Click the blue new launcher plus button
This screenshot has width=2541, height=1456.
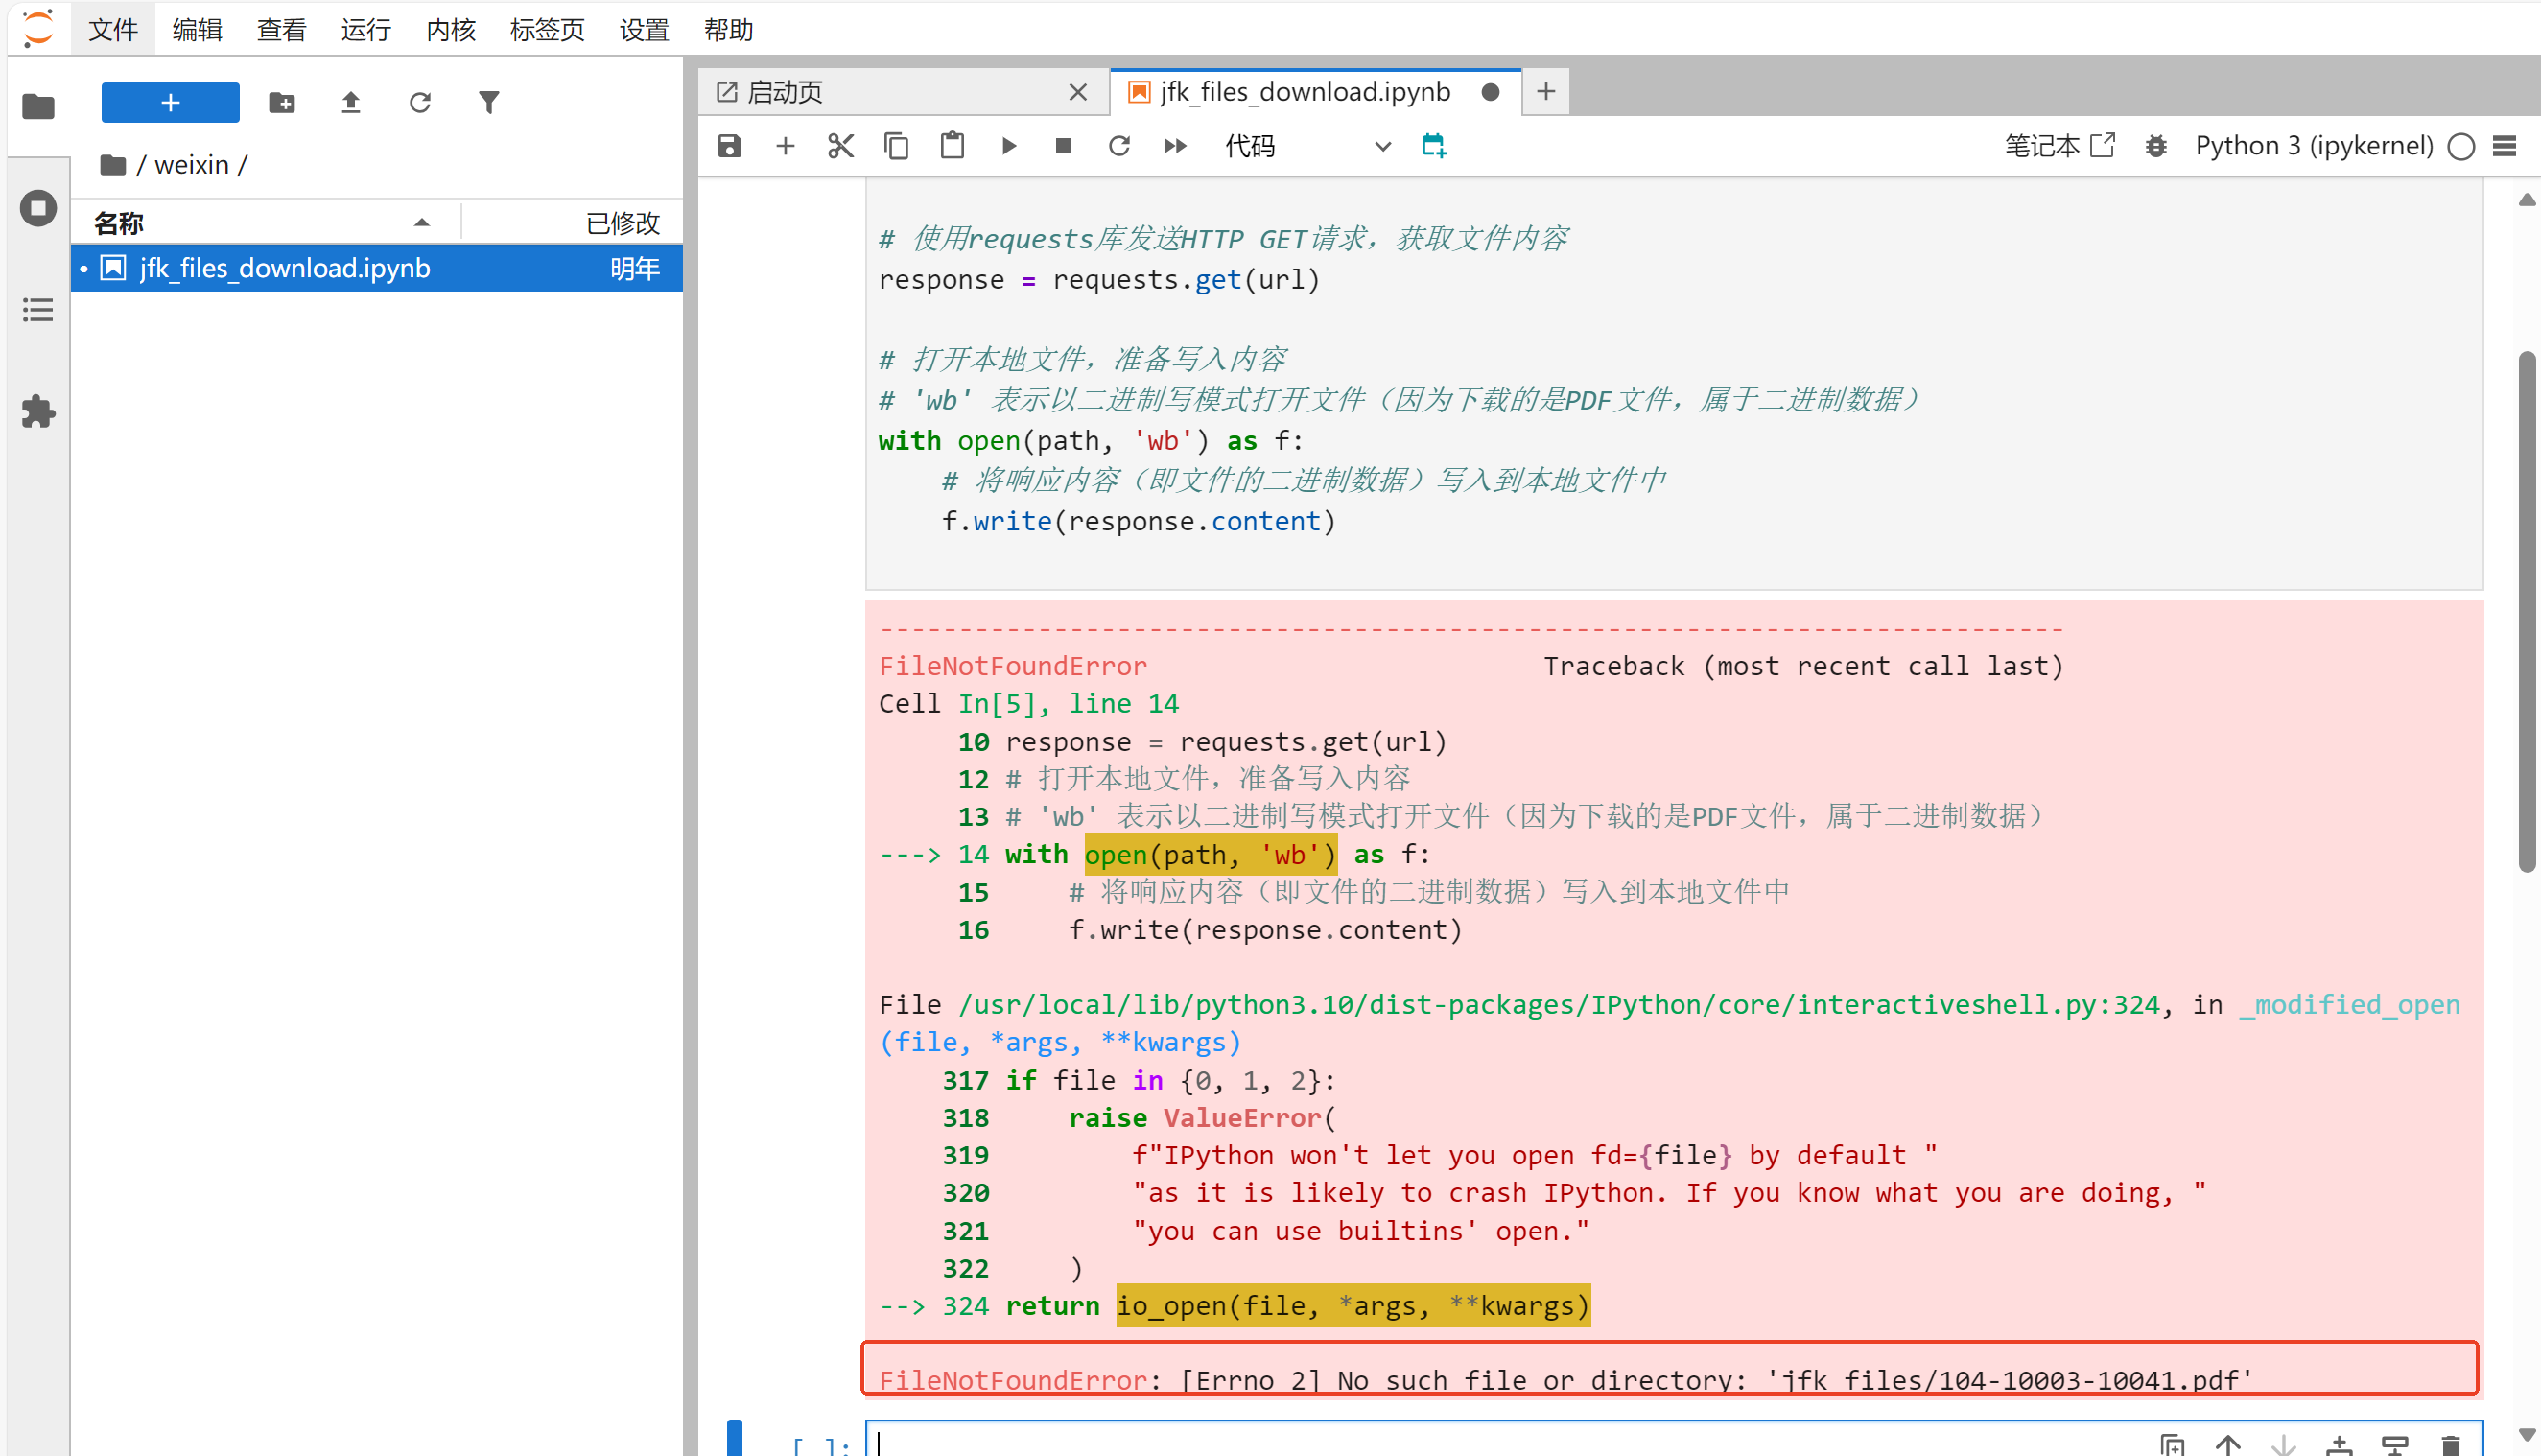(170, 102)
